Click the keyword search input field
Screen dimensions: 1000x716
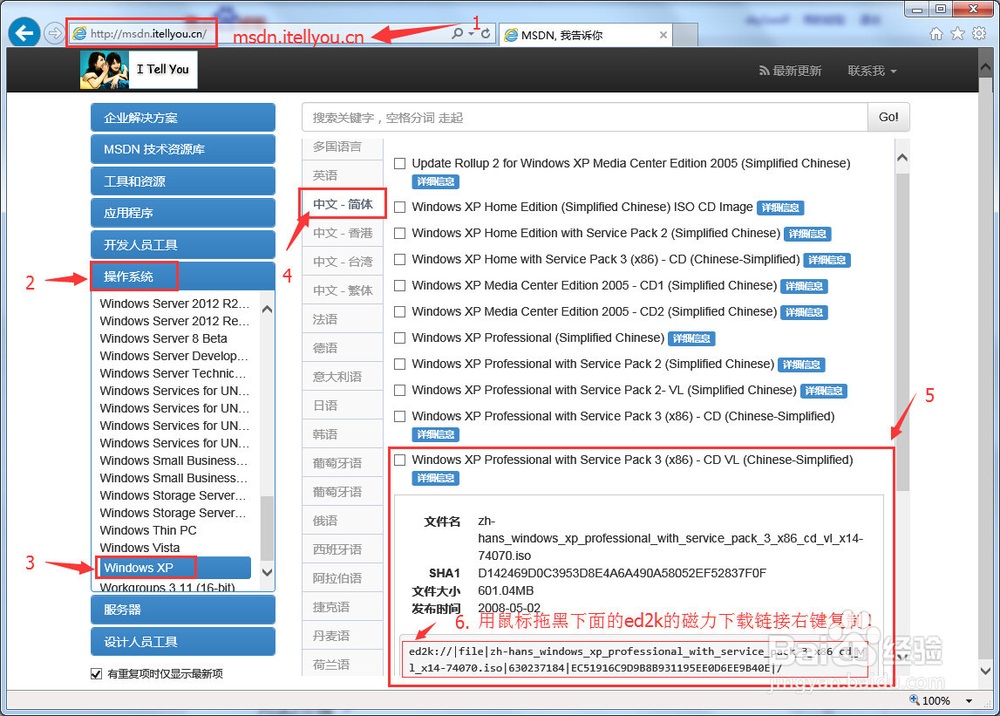584,117
